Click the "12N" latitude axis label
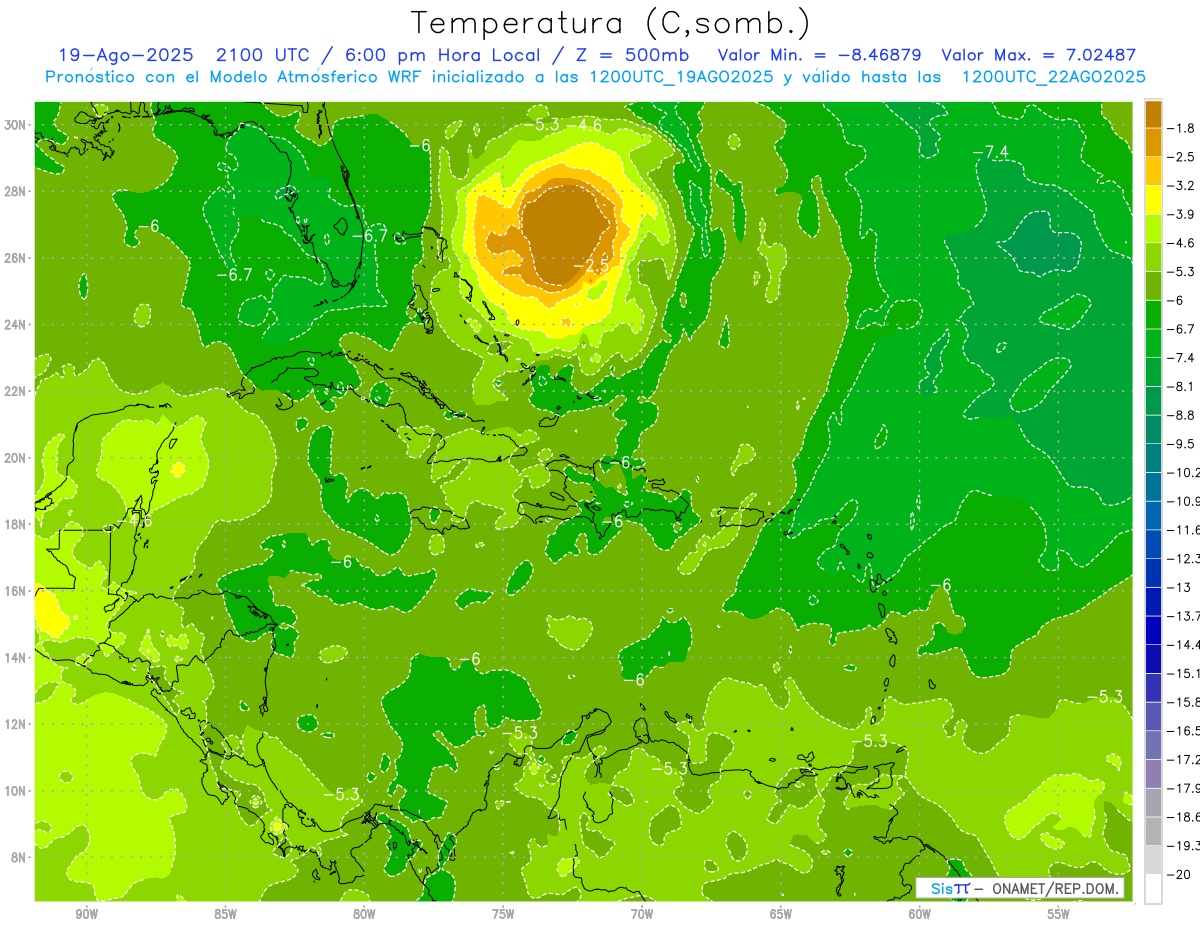The height and width of the screenshot is (927, 1200). (x=15, y=724)
